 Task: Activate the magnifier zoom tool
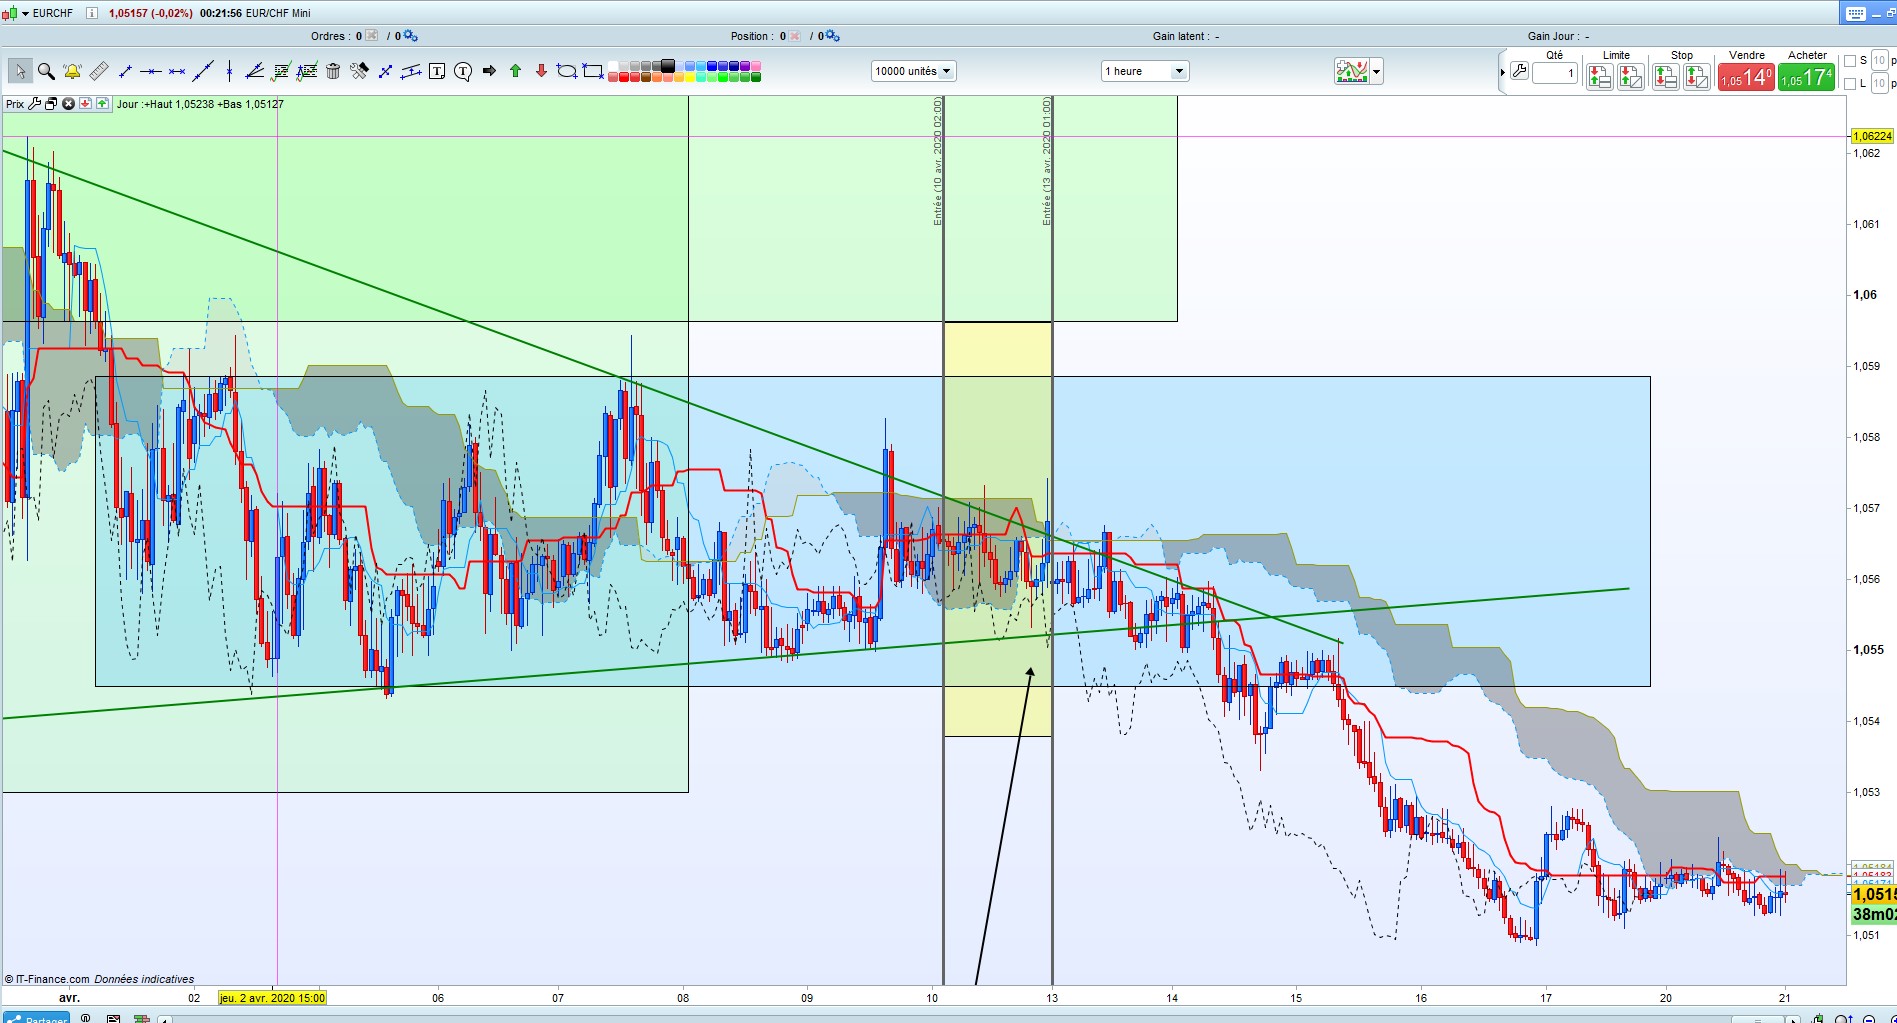tap(46, 71)
